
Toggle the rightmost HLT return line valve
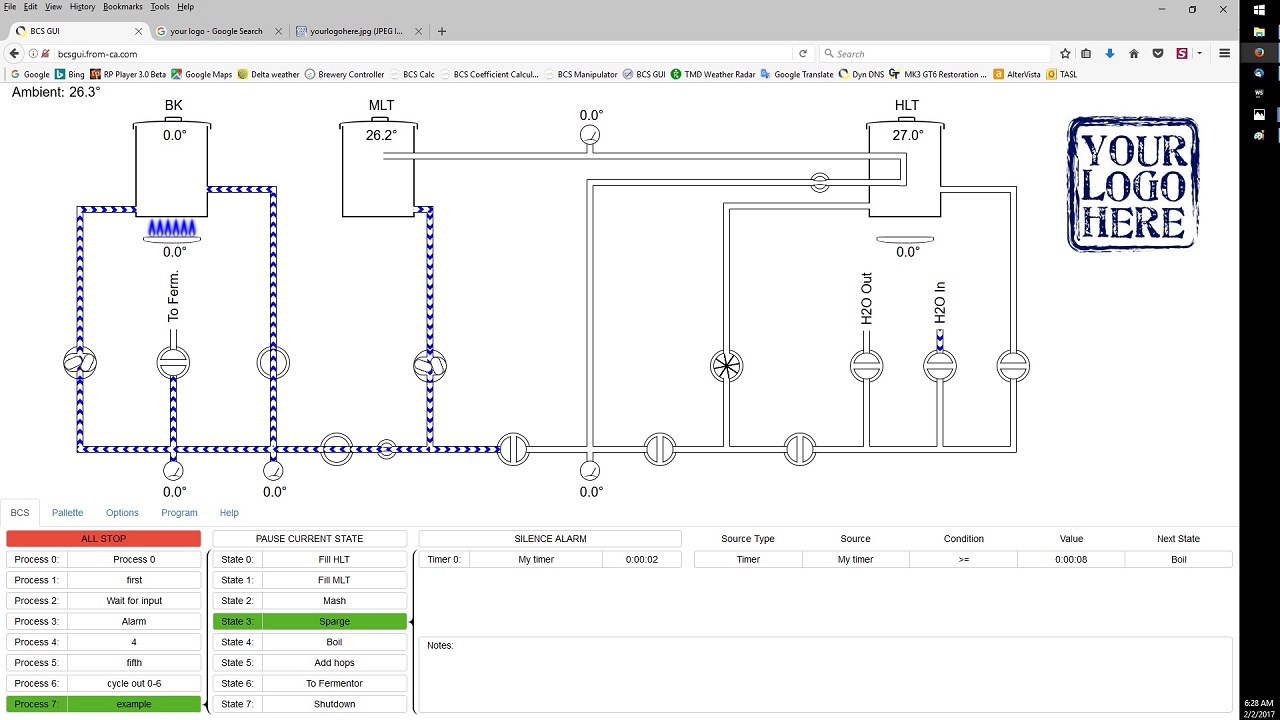pos(1013,366)
